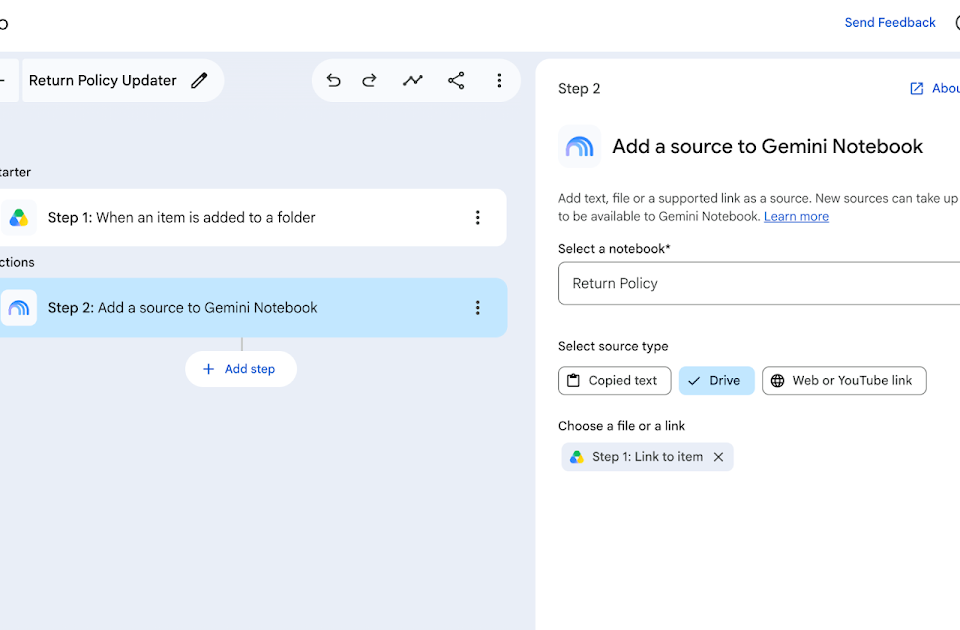Redo the last change
960x630 pixels.
369,80
